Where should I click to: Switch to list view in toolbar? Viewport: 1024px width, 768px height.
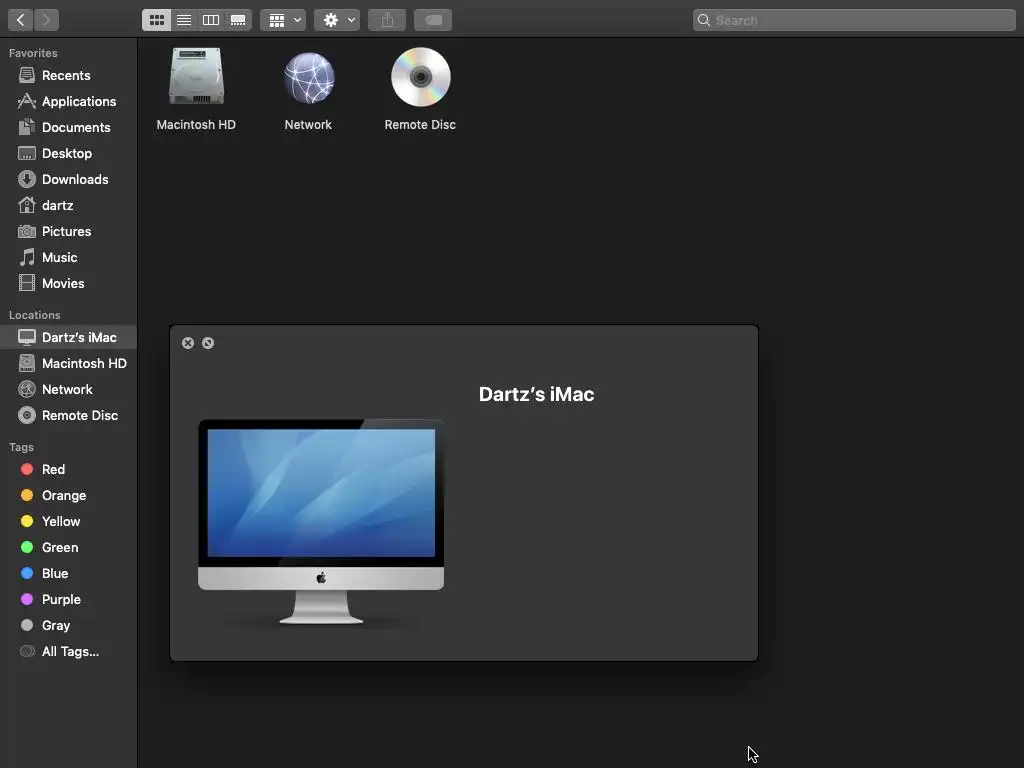point(184,20)
